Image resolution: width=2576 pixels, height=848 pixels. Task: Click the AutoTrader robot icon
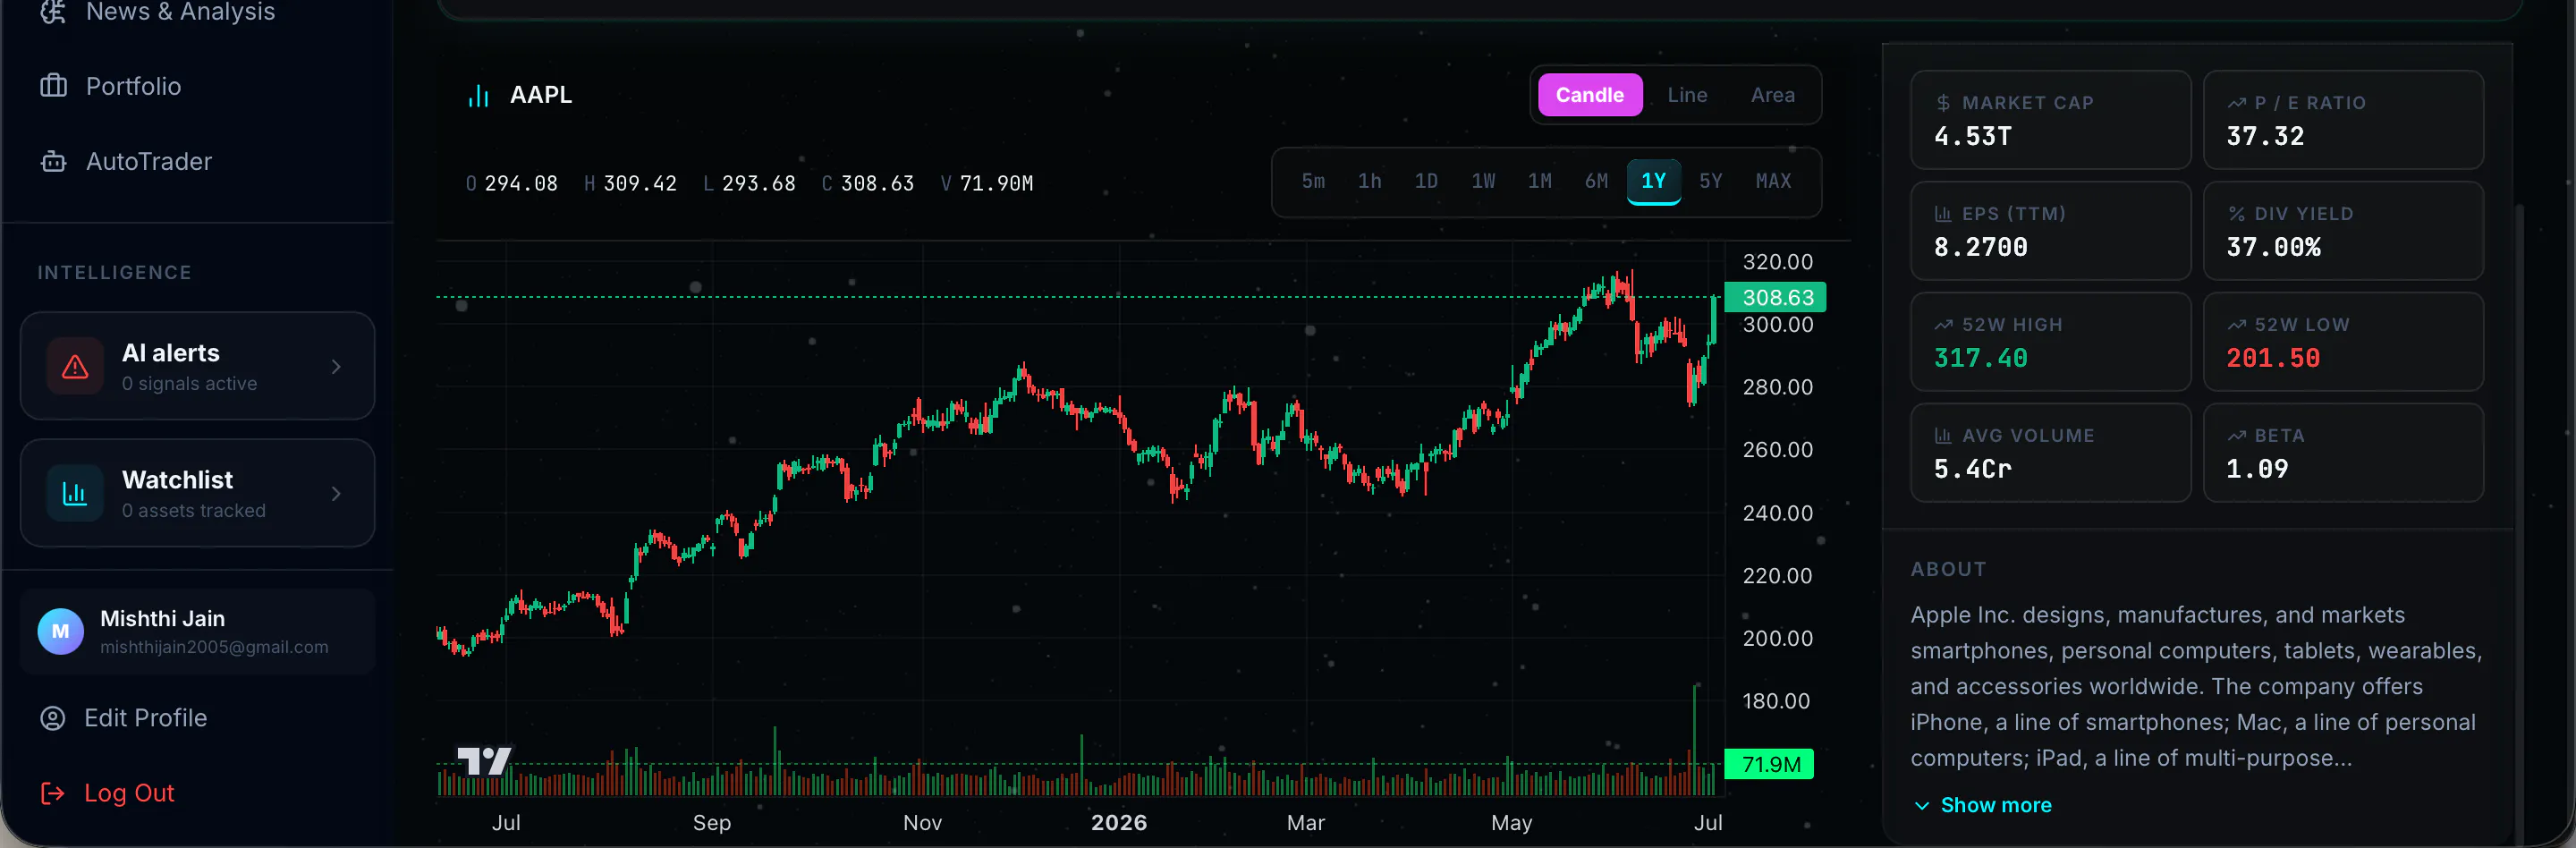[x=53, y=161]
